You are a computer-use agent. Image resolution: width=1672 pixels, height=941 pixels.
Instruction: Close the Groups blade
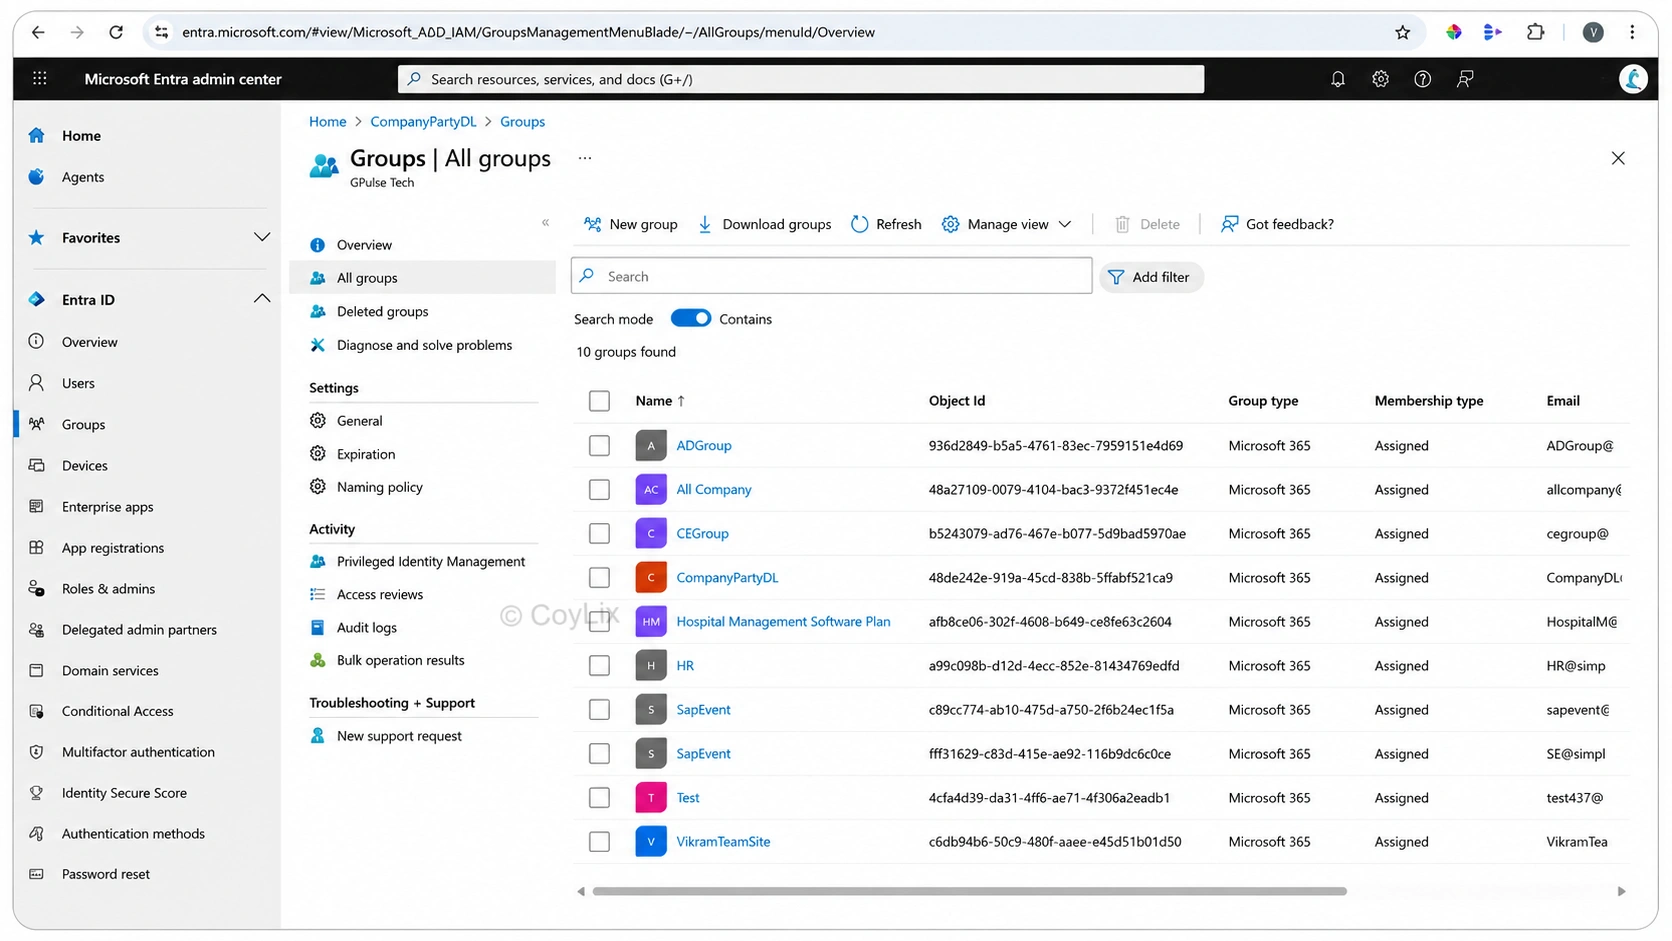pos(1618,158)
